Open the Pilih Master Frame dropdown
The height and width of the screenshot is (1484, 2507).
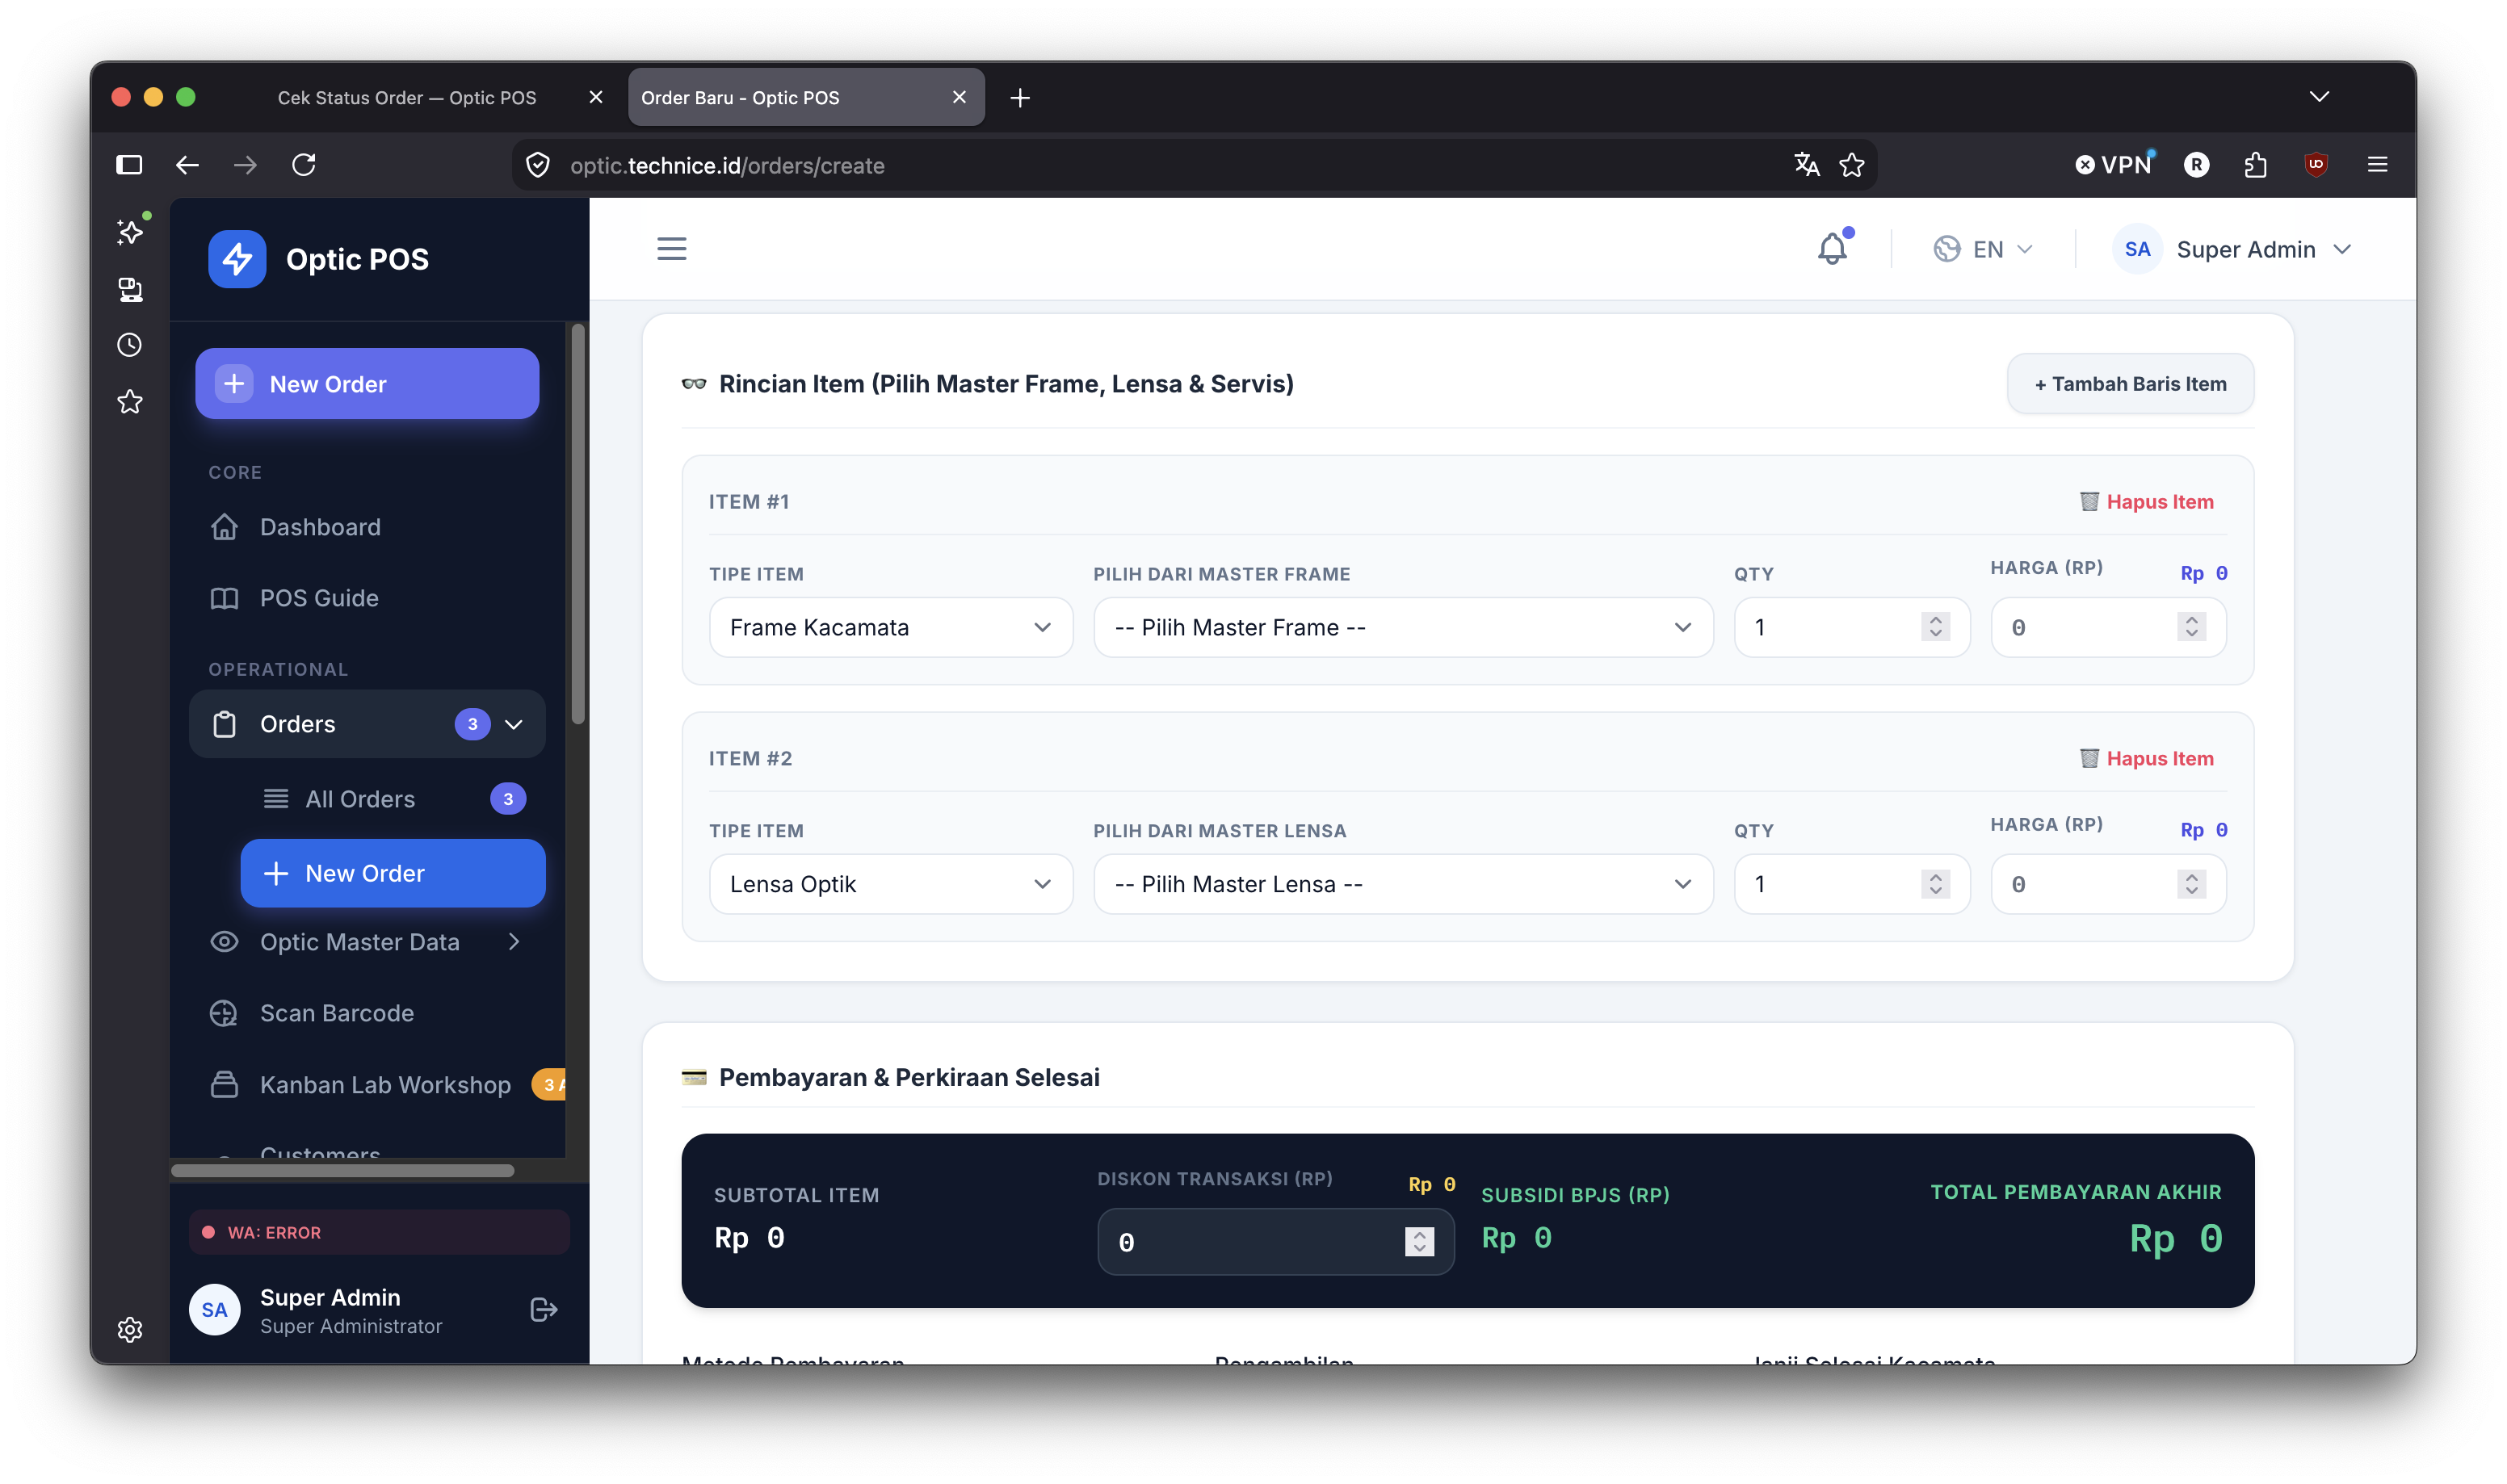pos(1403,627)
